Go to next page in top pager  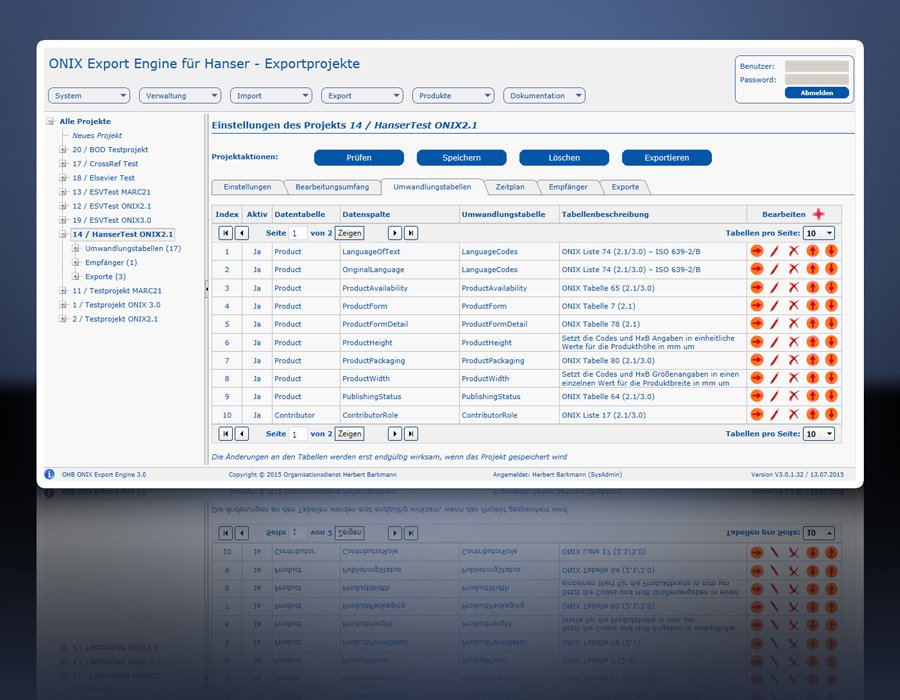pos(395,233)
